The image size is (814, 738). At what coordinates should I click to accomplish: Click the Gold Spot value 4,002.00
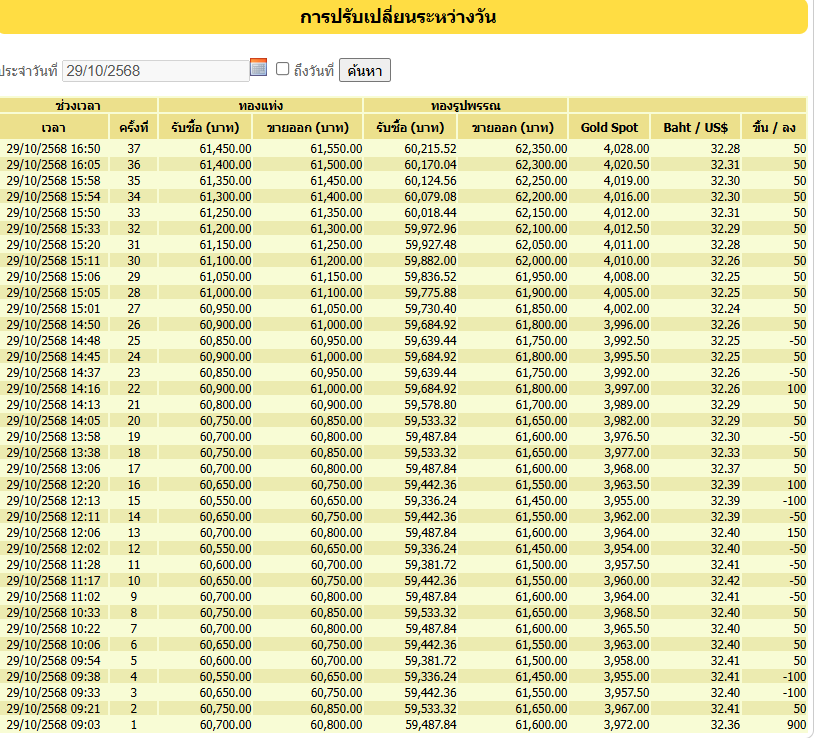click(626, 309)
